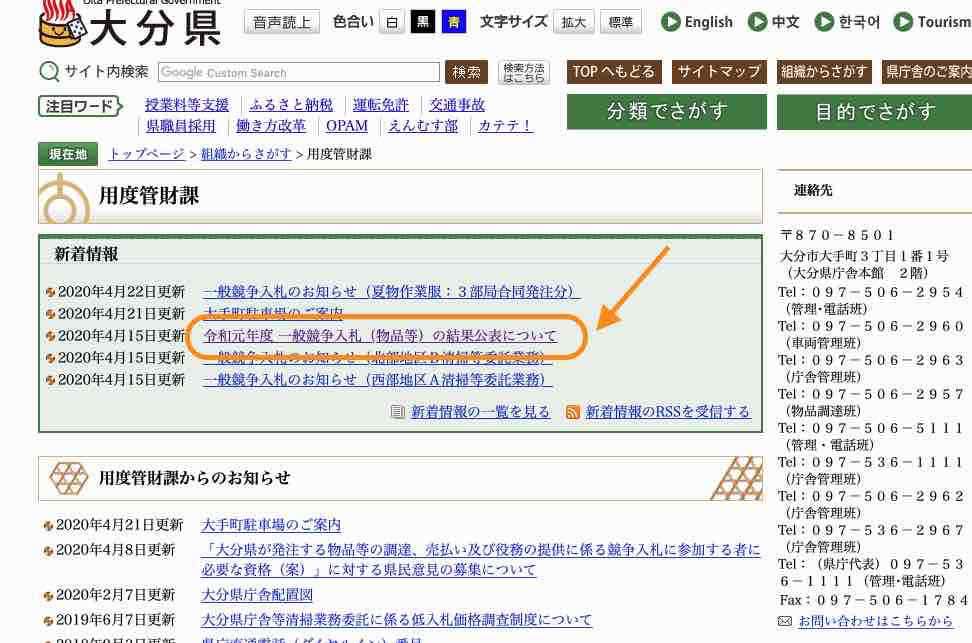
Task: Click the envelope icon for お問い合わせ
Action: tap(785, 621)
